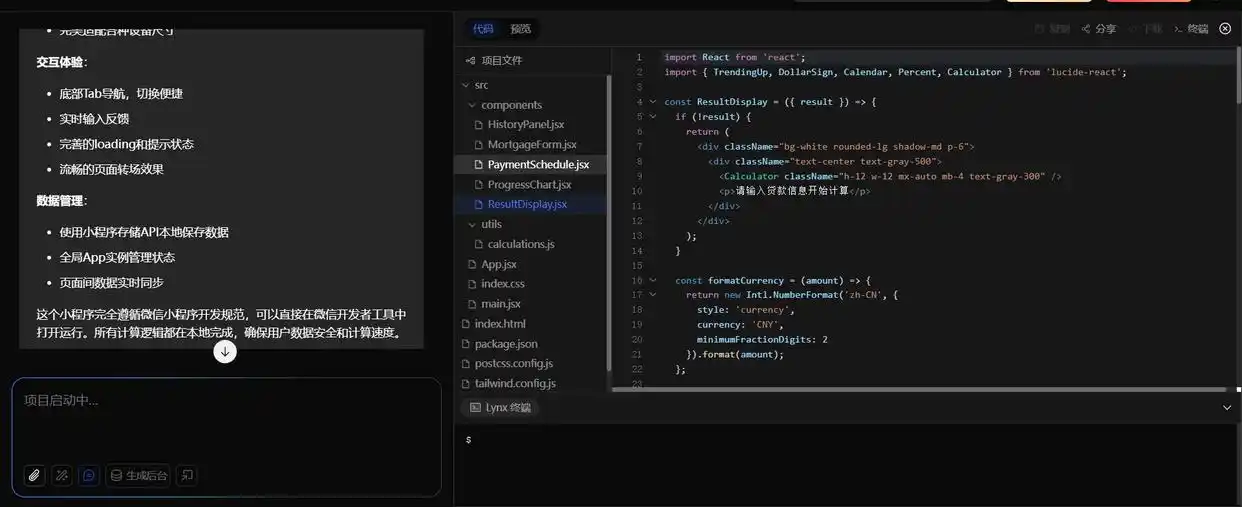
Task: Collapse the components folder chevron
Action: point(472,105)
